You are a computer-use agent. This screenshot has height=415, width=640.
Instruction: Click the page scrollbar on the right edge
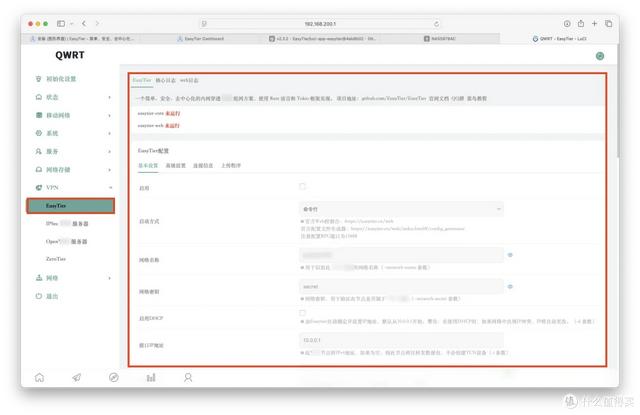point(618,101)
